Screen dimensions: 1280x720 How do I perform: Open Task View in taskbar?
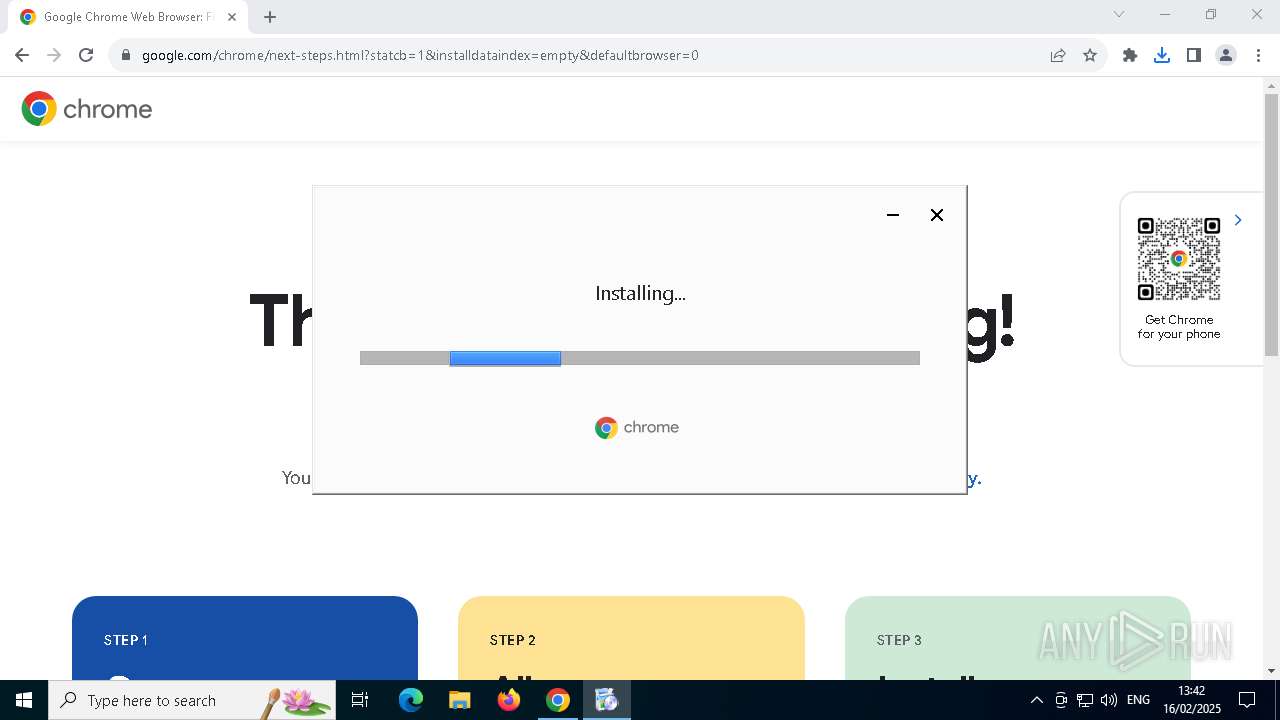click(361, 700)
